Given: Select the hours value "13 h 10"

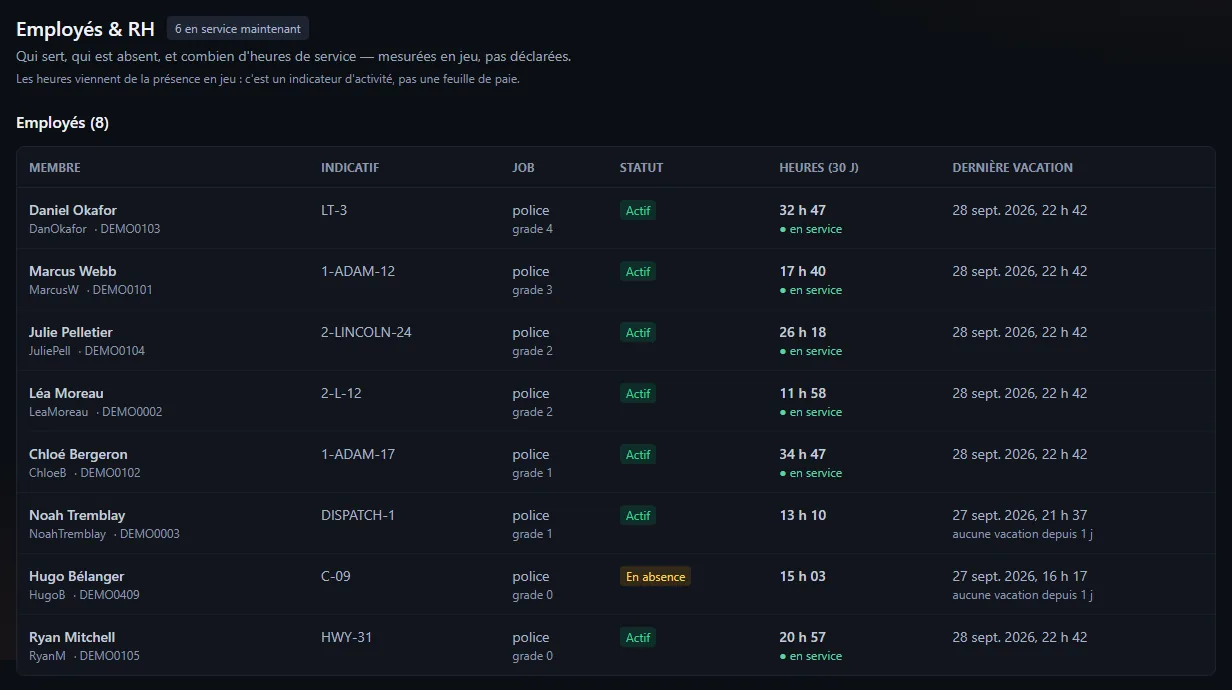Looking at the screenshot, I should click(x=803, y=515).
